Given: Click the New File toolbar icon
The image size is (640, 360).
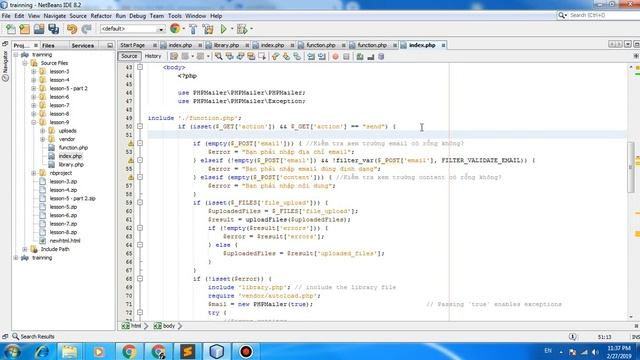Looking at the screenshot, I should (x=11, y=29).
